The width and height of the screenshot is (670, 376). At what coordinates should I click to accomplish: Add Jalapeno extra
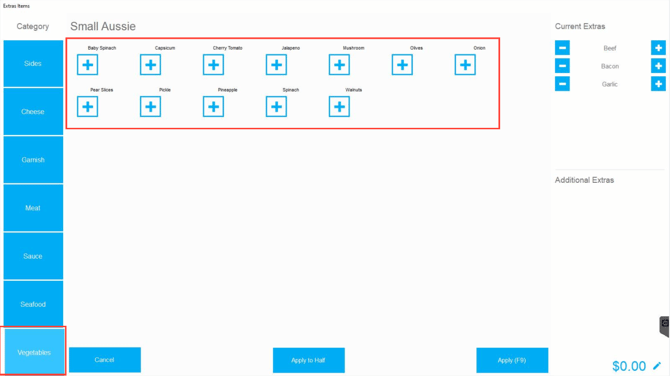click(276, 65)
